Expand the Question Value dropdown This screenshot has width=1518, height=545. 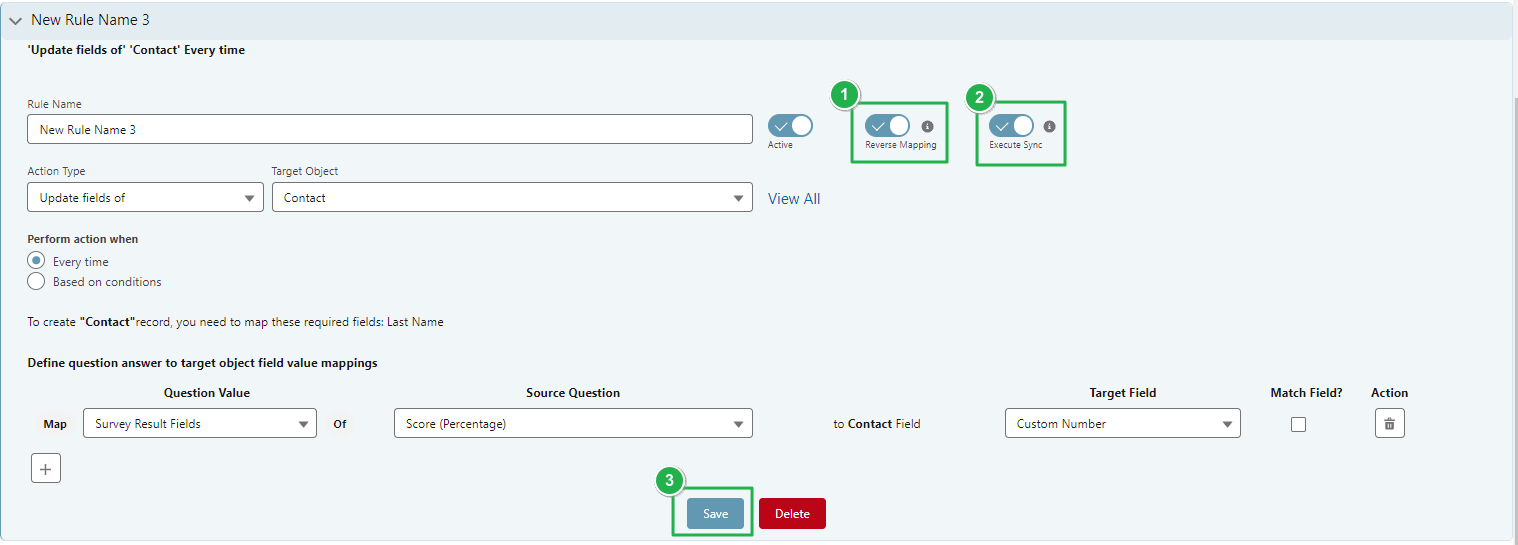point(199,424)
